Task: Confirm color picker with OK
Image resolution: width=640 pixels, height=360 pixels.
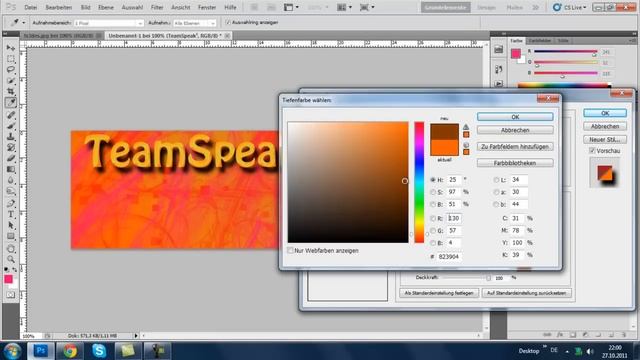Action: (x=515, y=117)
